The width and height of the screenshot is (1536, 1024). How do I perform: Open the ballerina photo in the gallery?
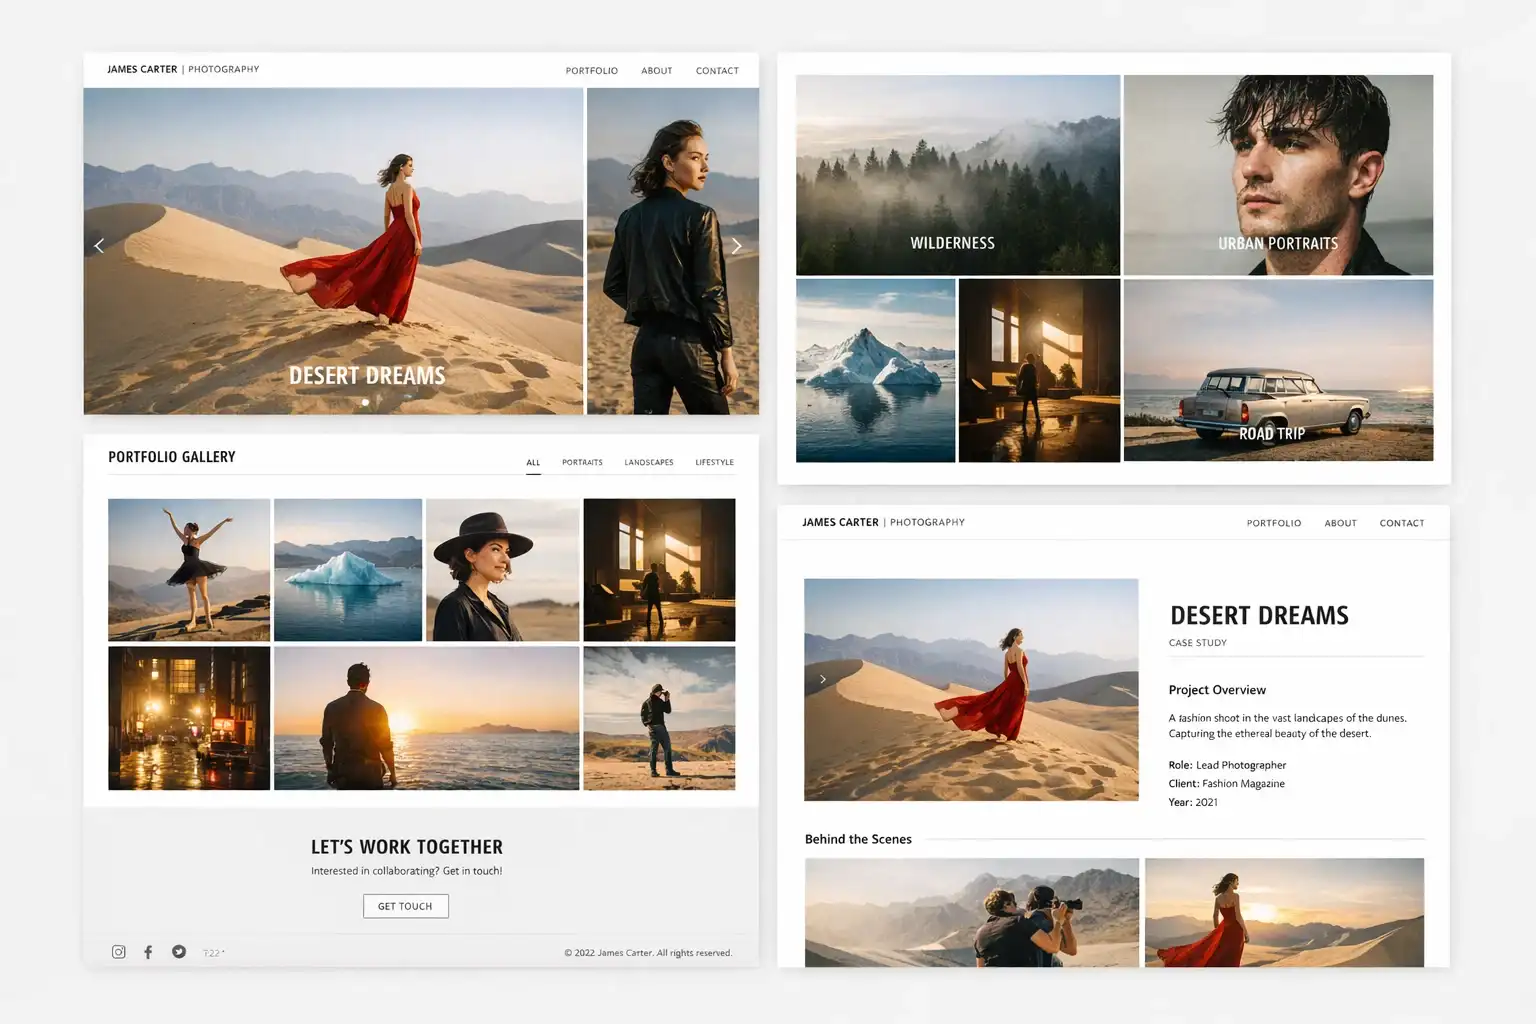coord(189,569)
